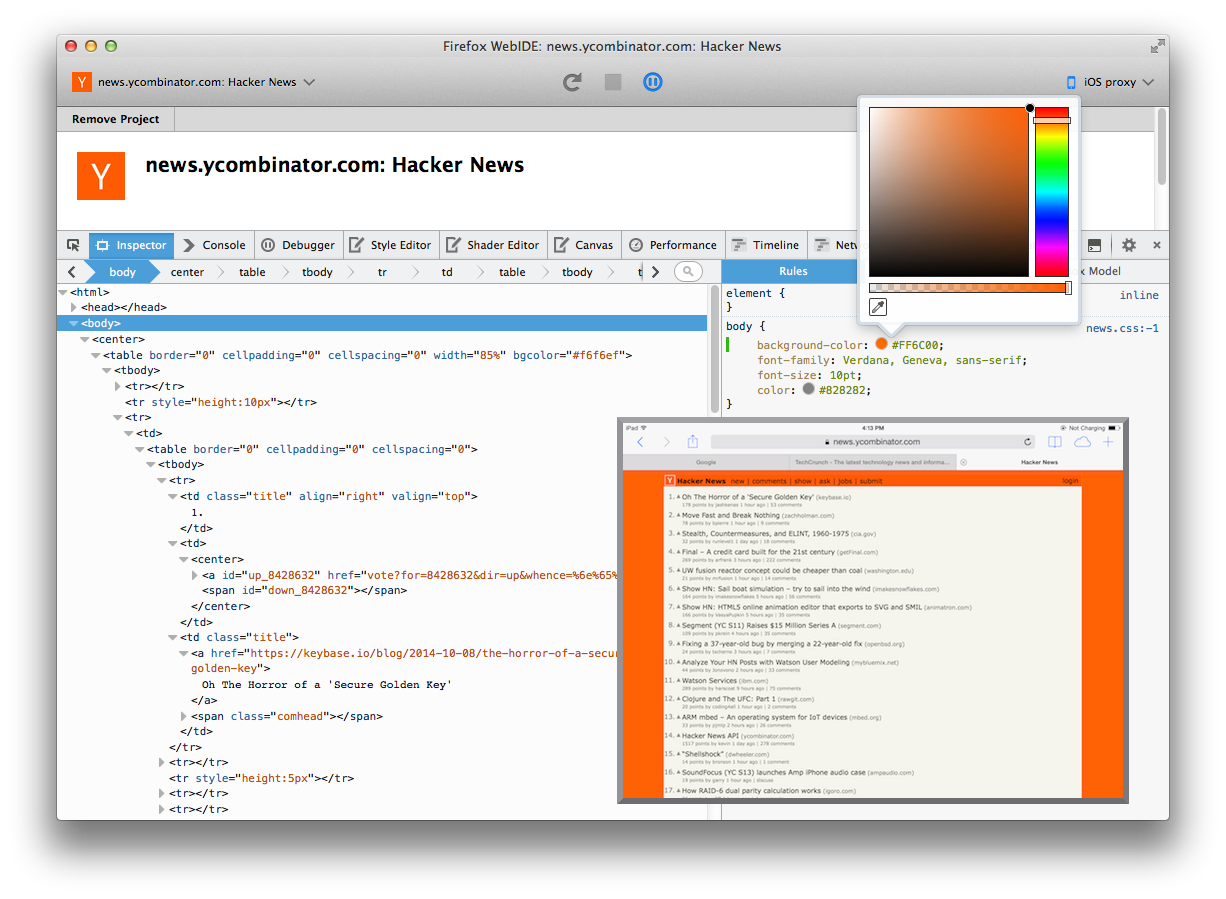Click the rainbow hue slider in color picker
This screenshot has width=1226, height=899.
[x=1052, y=191]
